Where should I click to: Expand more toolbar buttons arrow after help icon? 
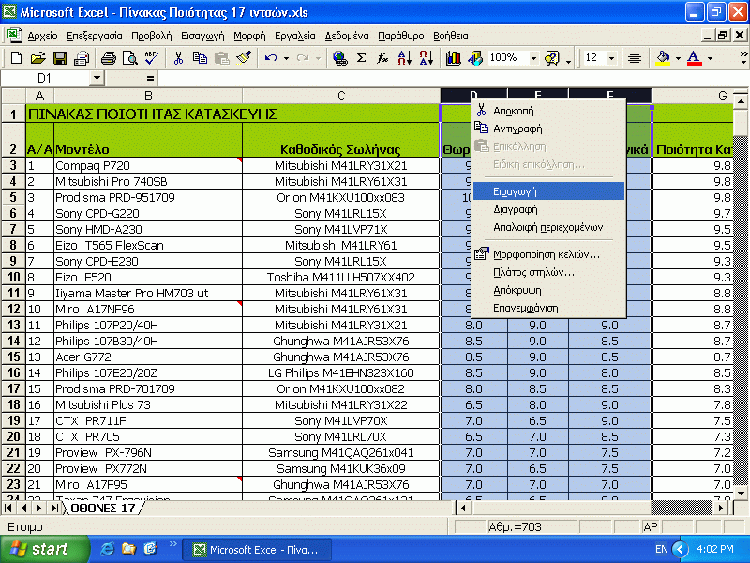tap(568, 61)
